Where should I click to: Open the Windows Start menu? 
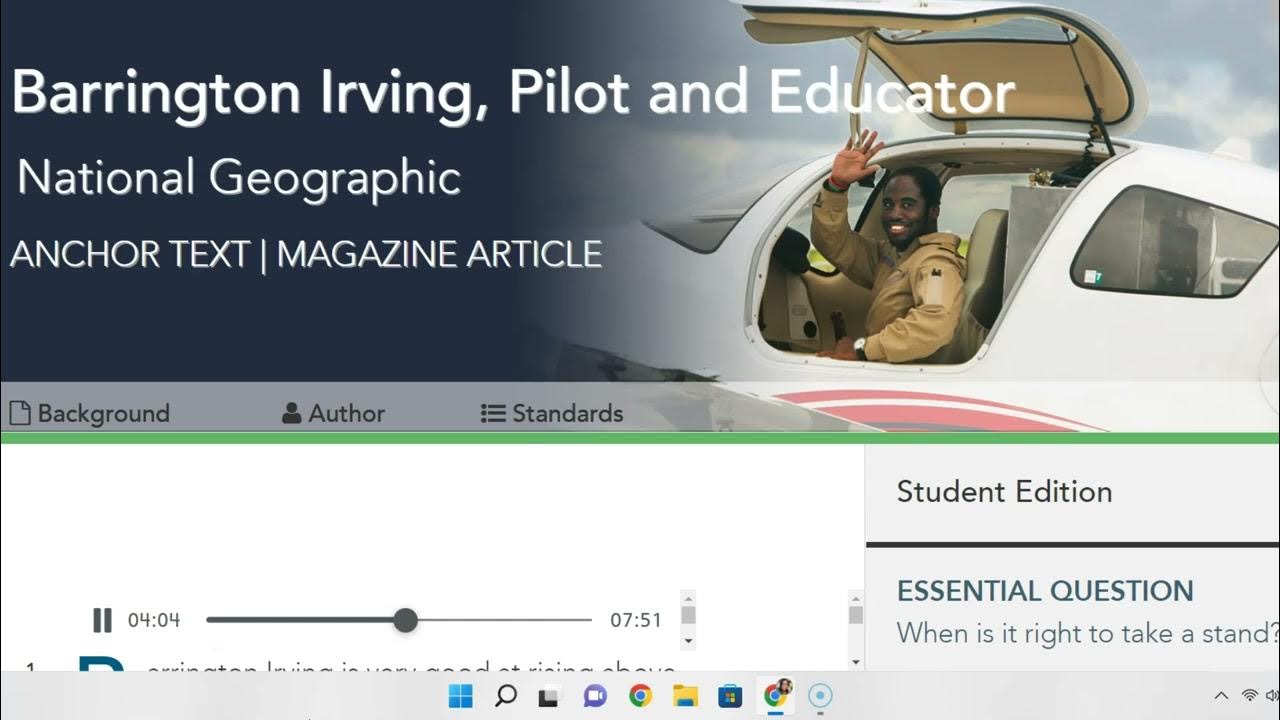point(461,696)
